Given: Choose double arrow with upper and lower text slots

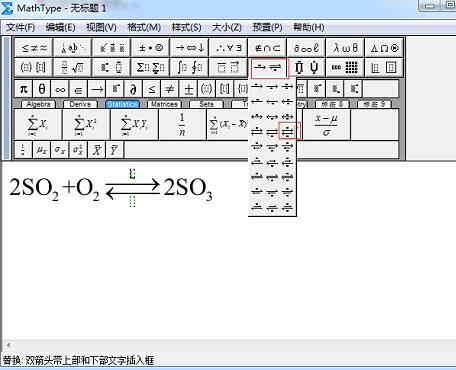Looking at the screenshot, I should (288, 131).
